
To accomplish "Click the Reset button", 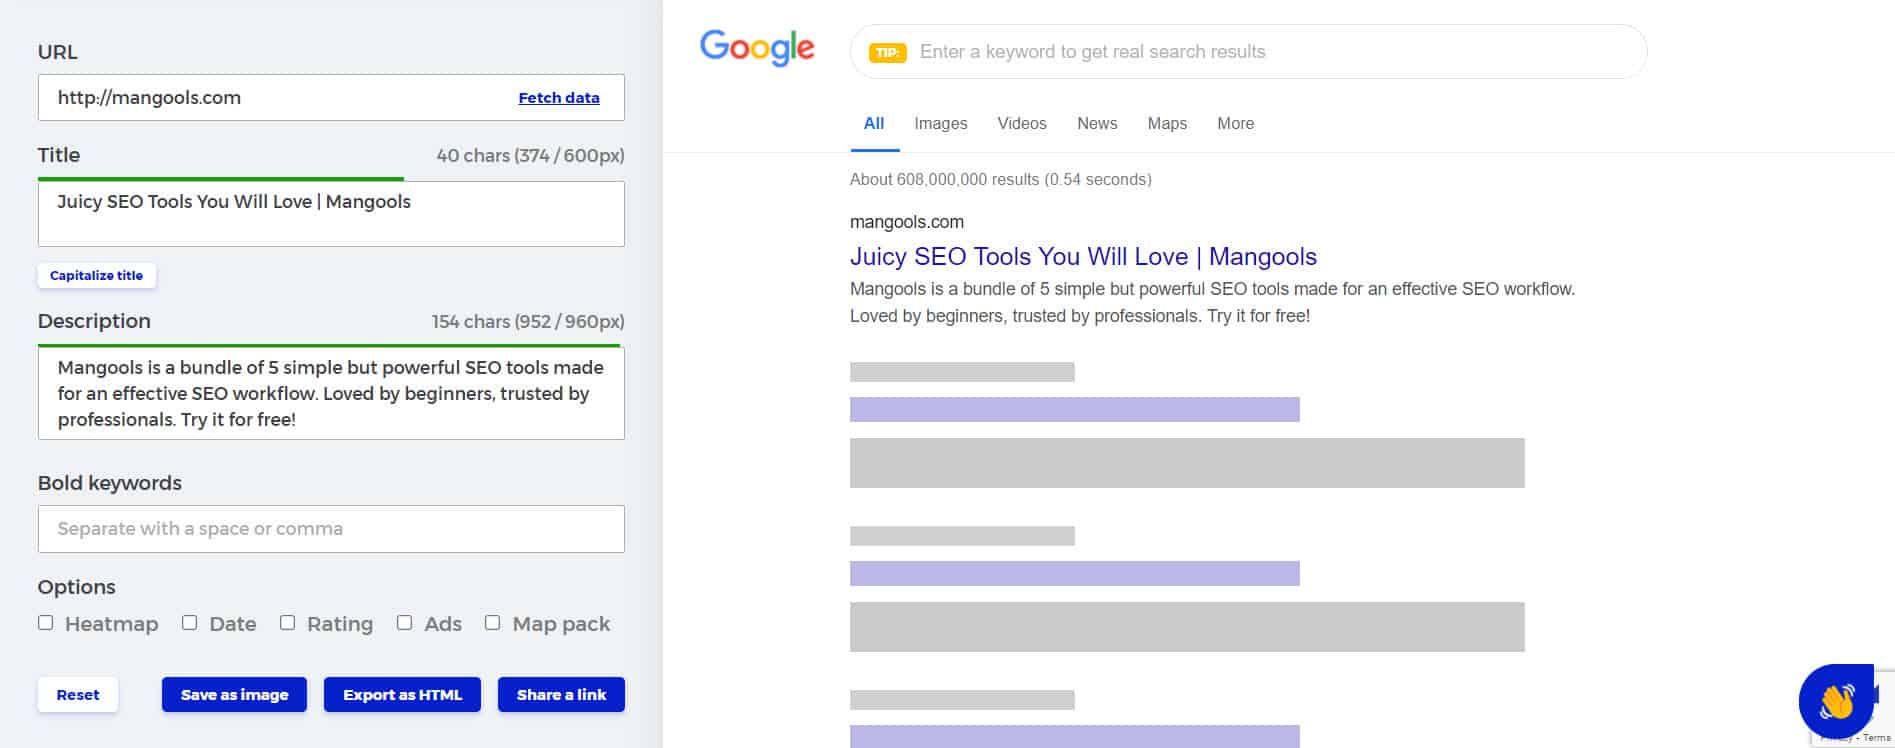I will click(x=78, y=695).
